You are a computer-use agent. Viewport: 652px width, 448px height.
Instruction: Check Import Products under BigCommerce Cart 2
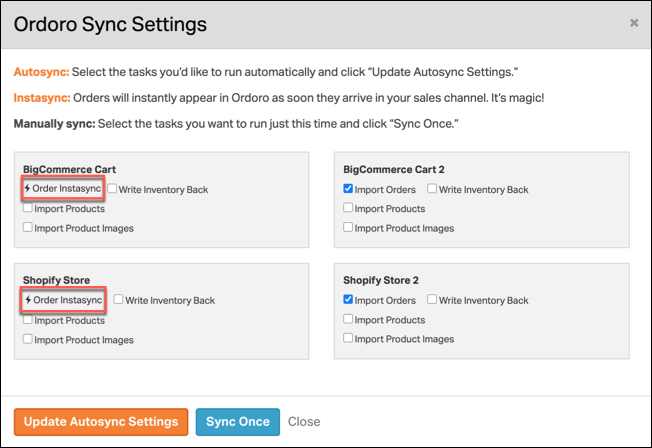click(x=348, y=208)
